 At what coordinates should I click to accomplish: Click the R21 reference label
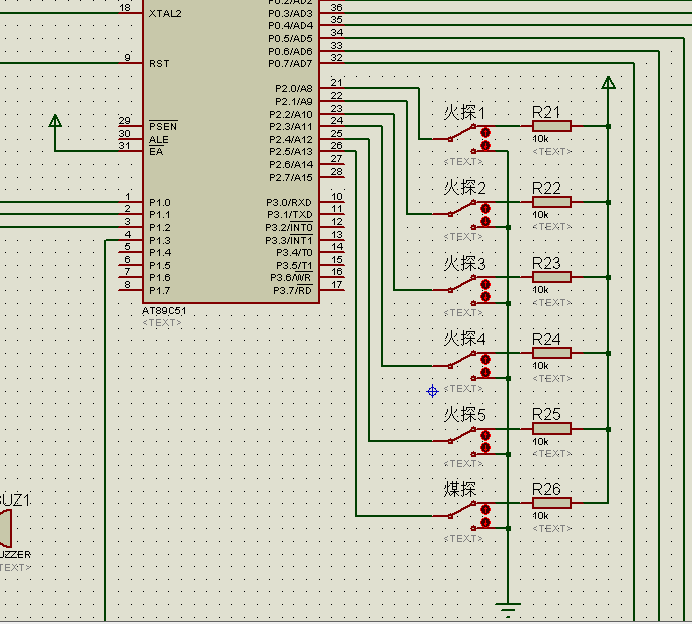(x=546, y=113)
